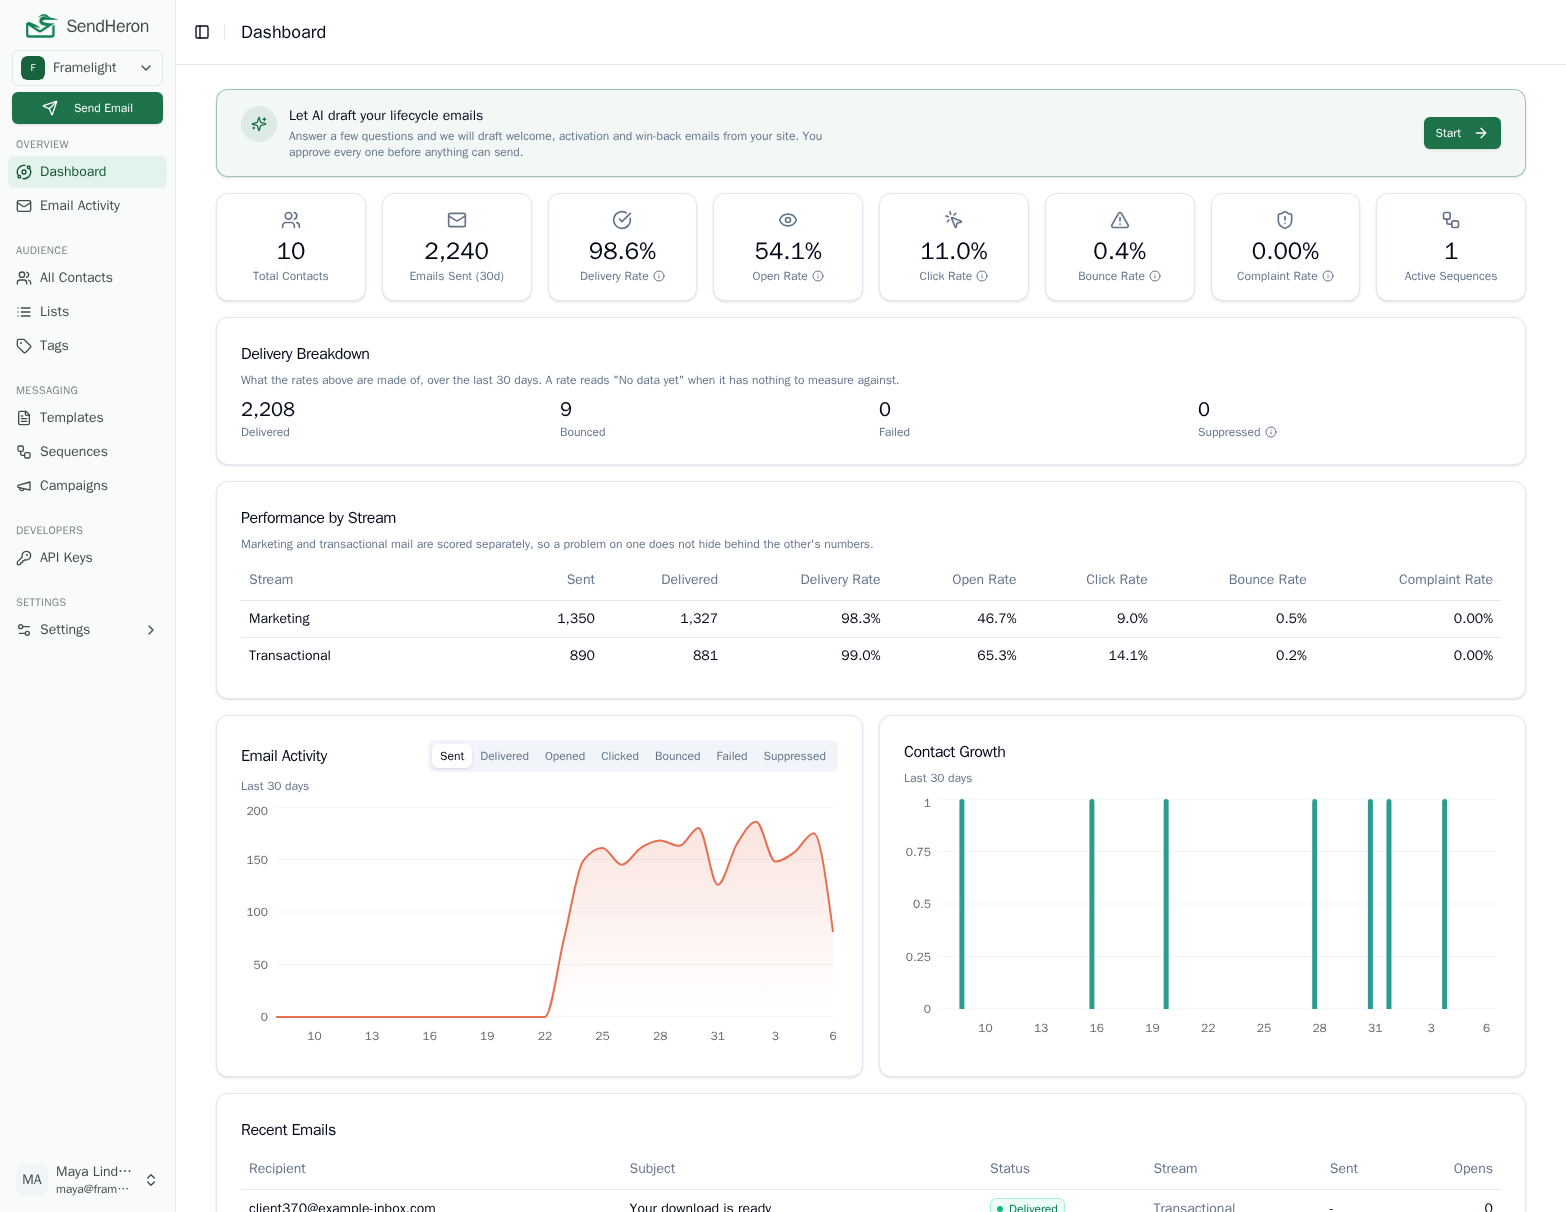The image size is (1566, 1212).
Task: Navigate to Templates
Action: click(87, 418)
